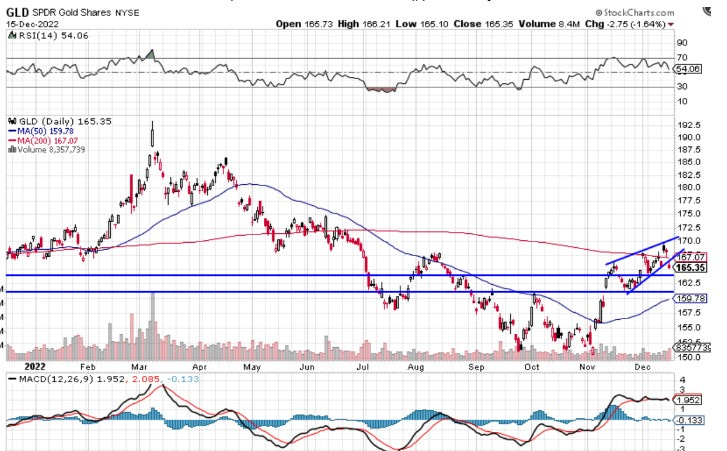727x451 pixels.
Task: Click the 159.78 tag on price axis
Action: [x=690, y=299]
